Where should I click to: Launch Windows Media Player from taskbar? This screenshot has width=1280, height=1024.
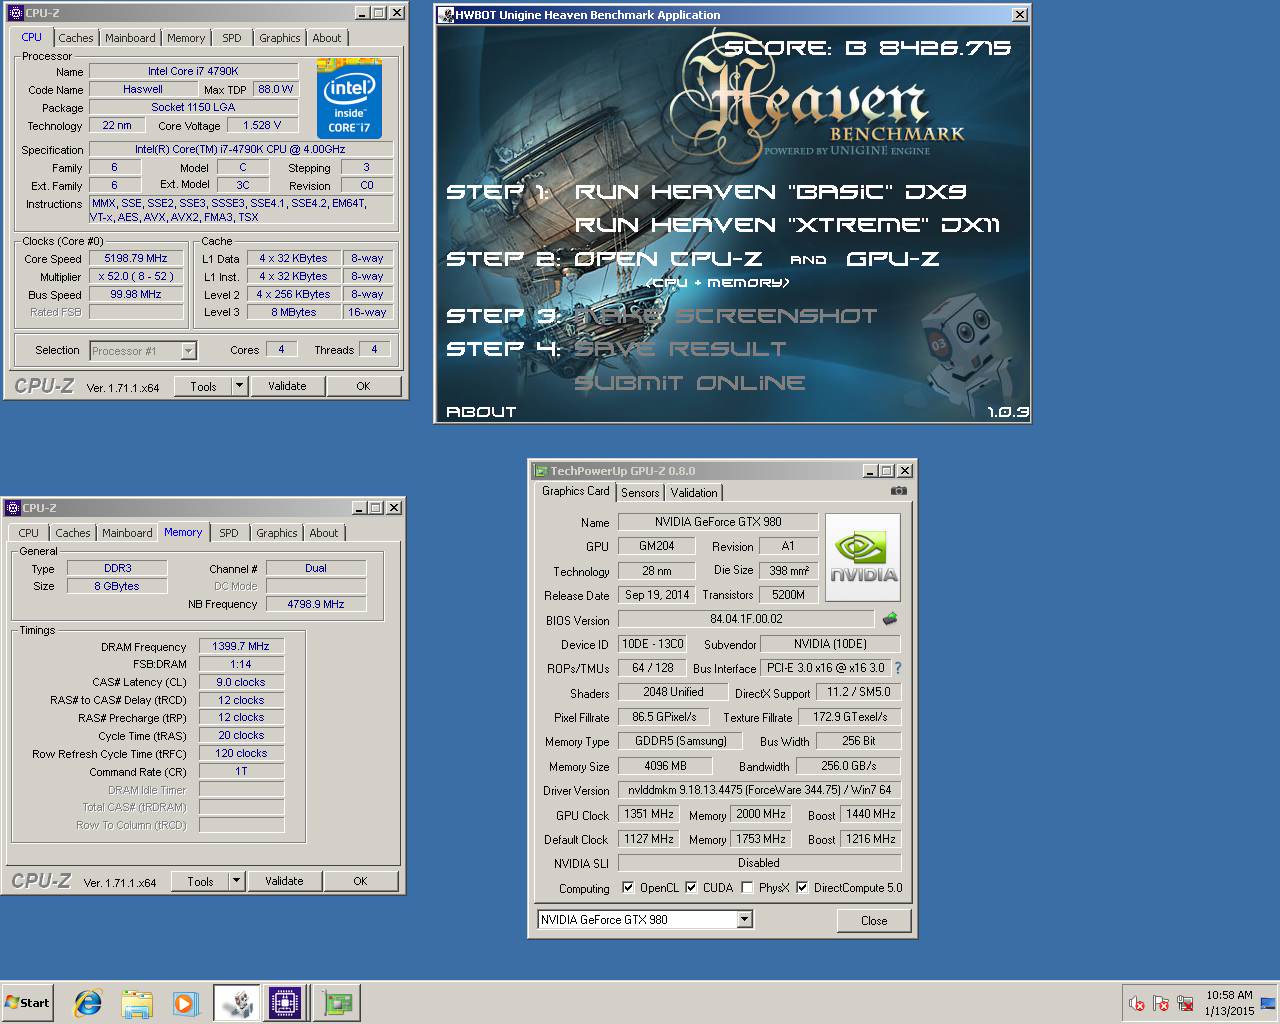tap(185, 1003)
